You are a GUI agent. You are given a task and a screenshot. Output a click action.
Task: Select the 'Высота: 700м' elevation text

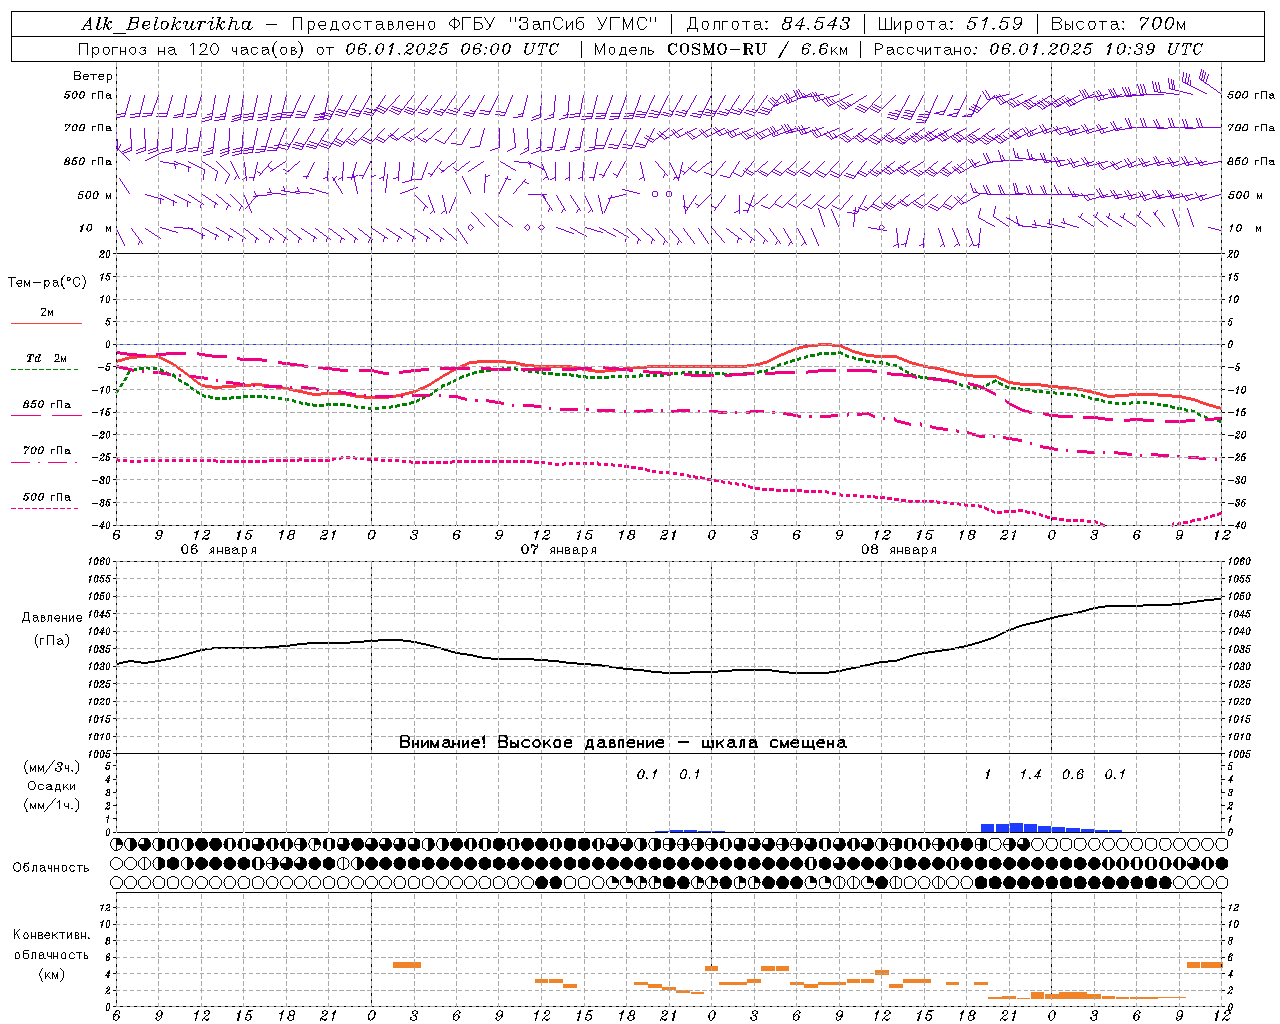[x=1119, y=24]
